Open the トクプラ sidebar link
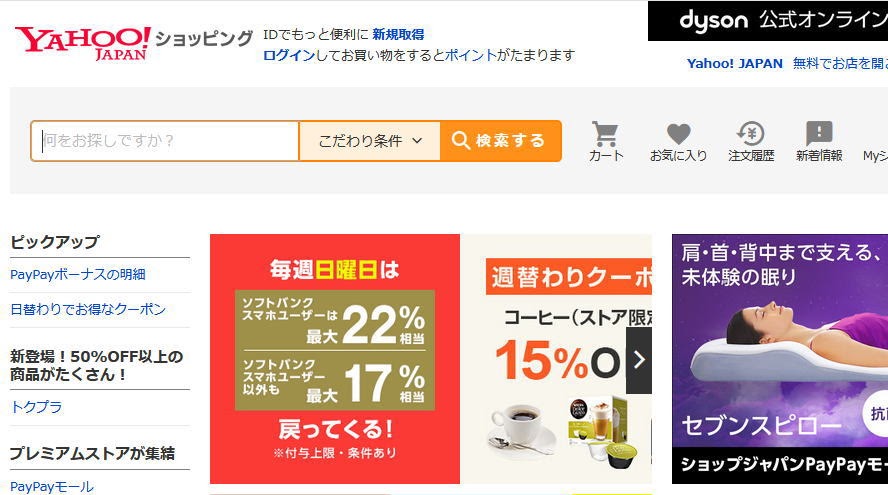Viewport: 888px width, 495px height. pyautogui.click(x=36, y=407)
